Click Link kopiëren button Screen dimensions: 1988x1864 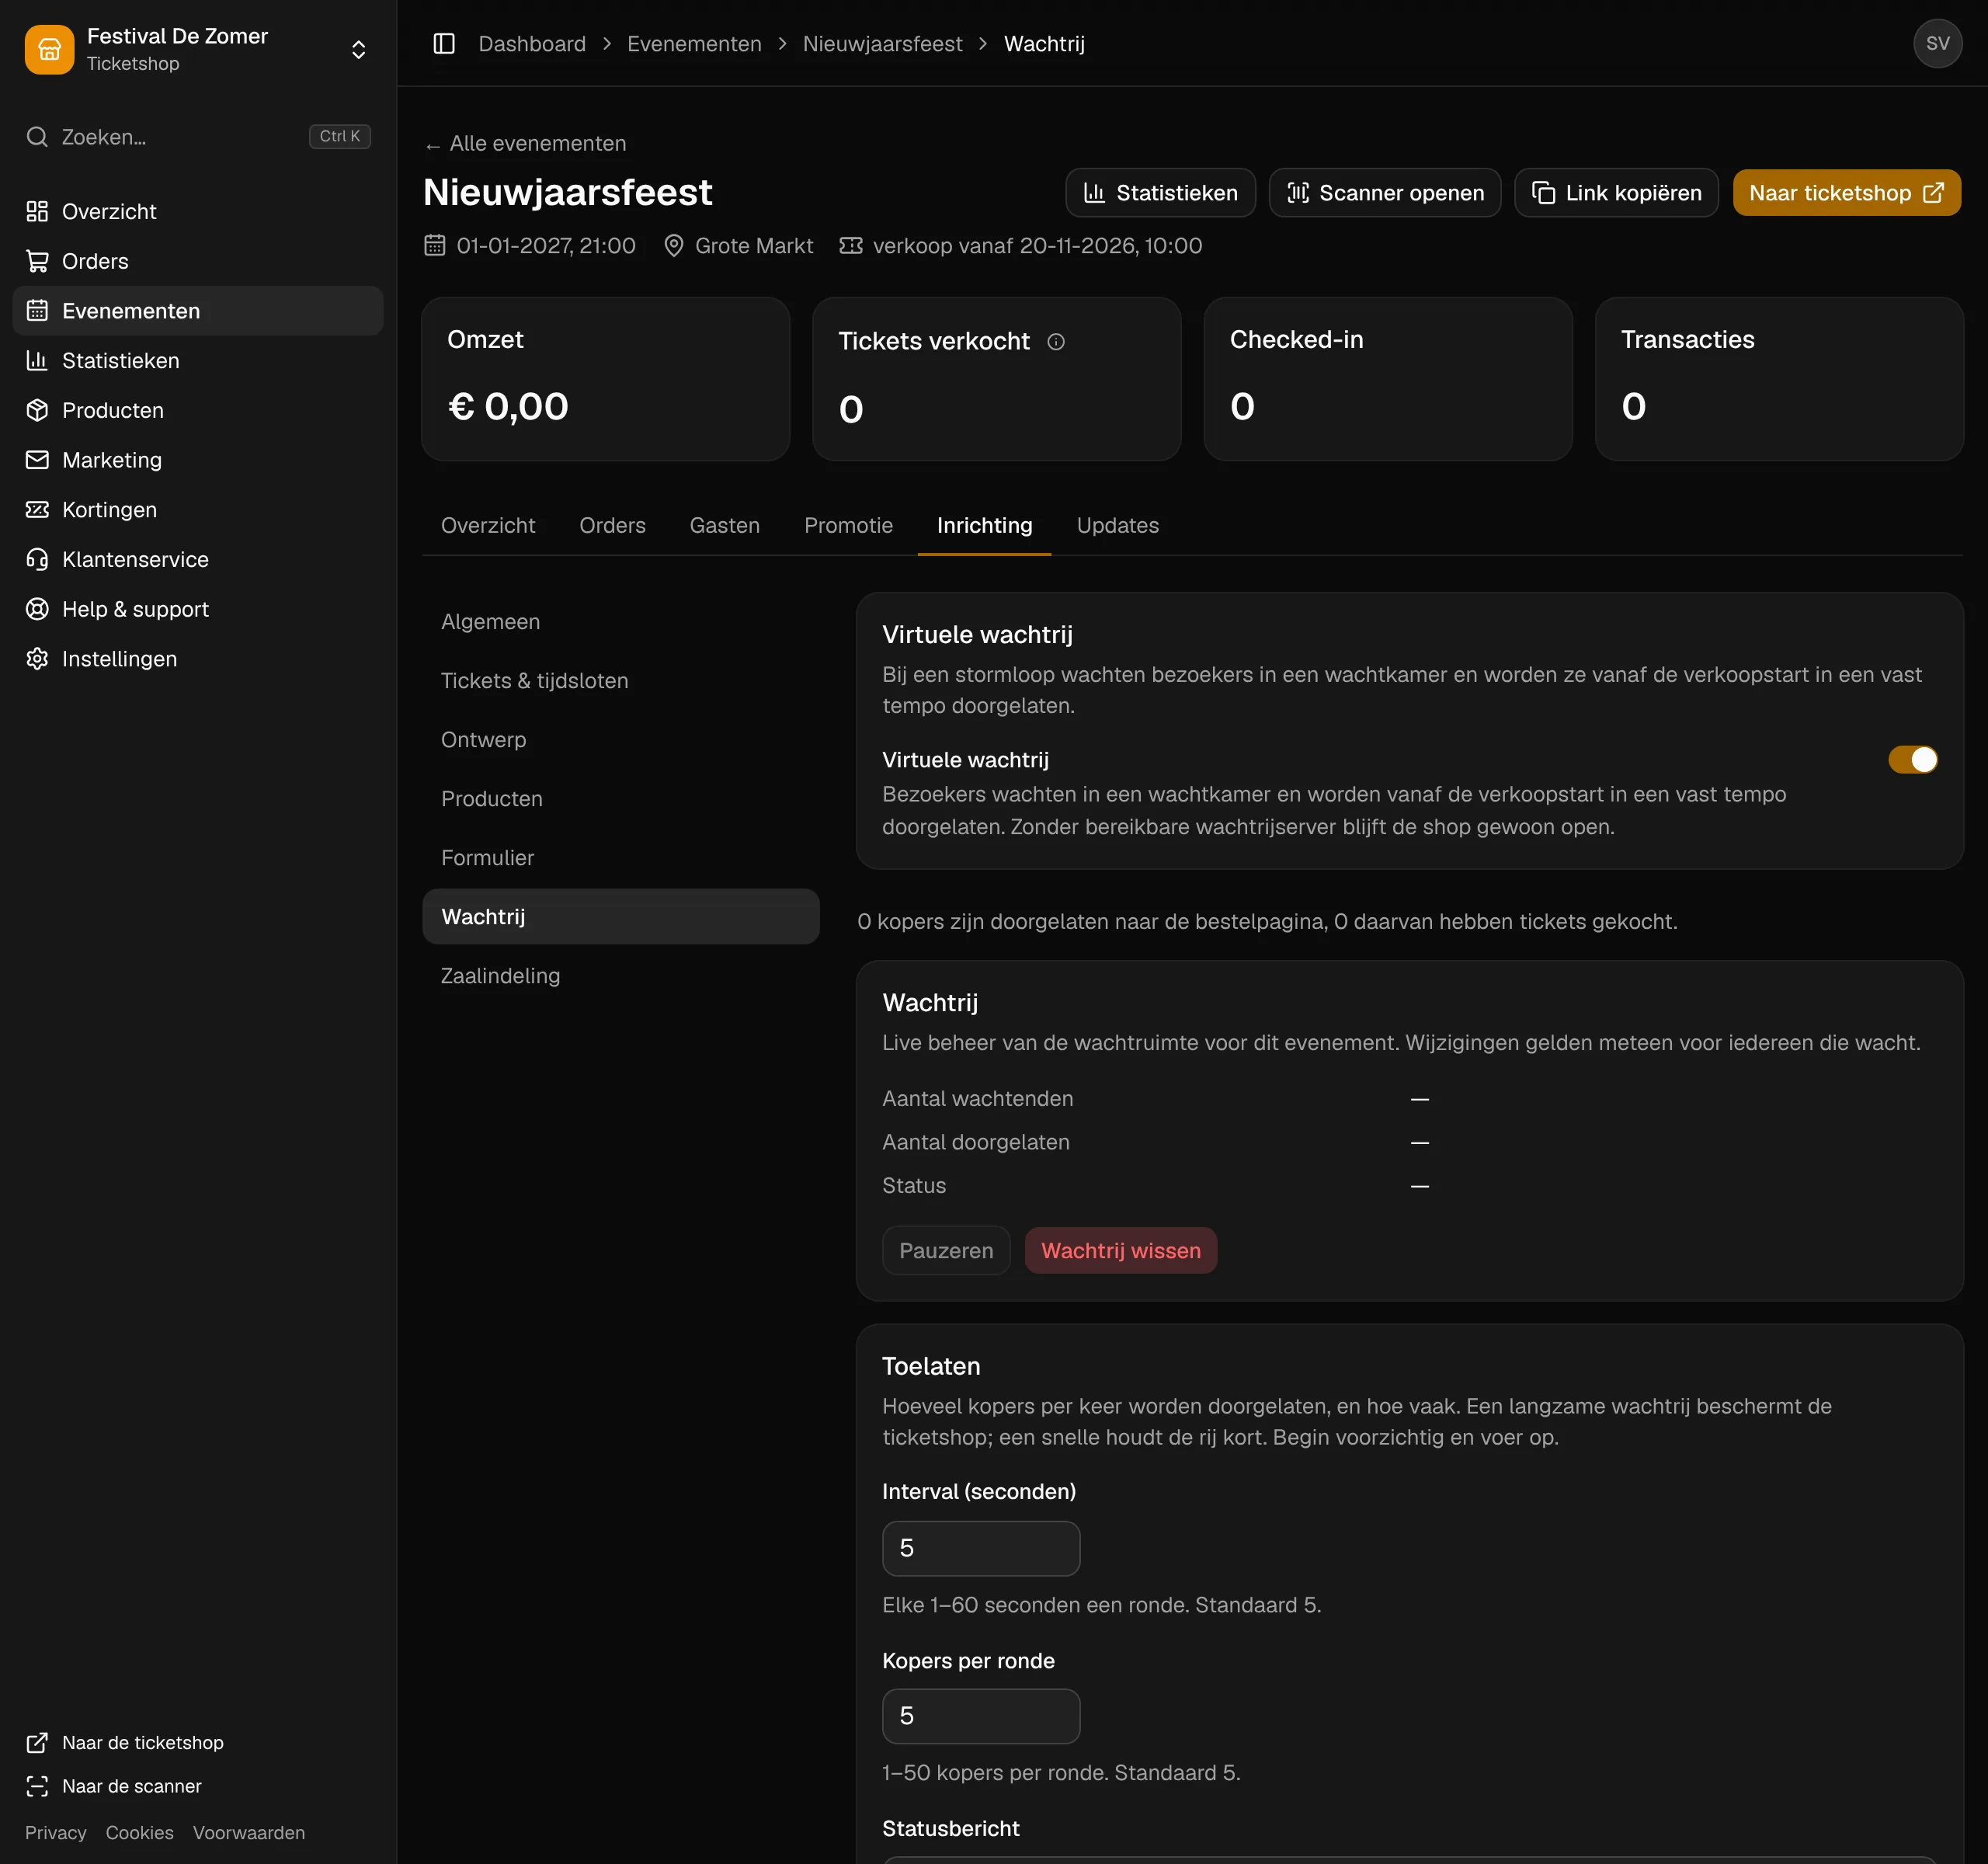1616,193
